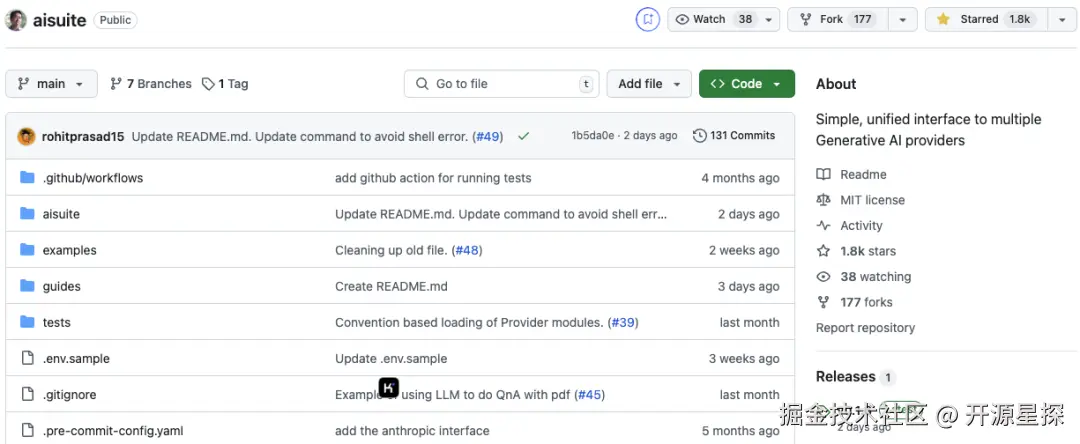The image size is (1080, 444).
Task: Open the Starred lists dropdown arrow
Action: 1061,19
